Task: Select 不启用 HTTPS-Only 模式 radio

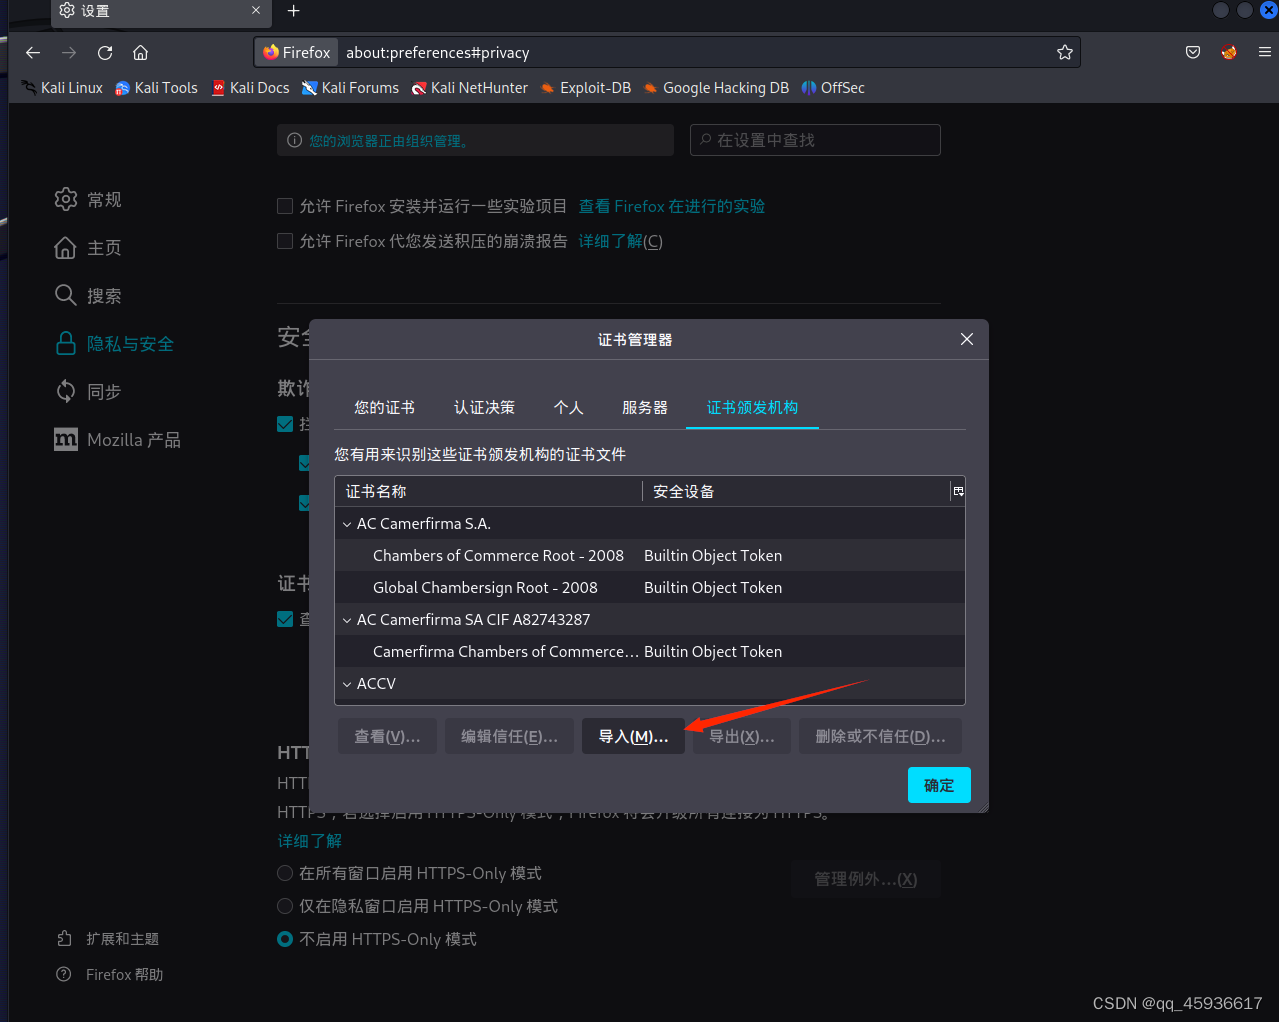Action: click(285, 939)
